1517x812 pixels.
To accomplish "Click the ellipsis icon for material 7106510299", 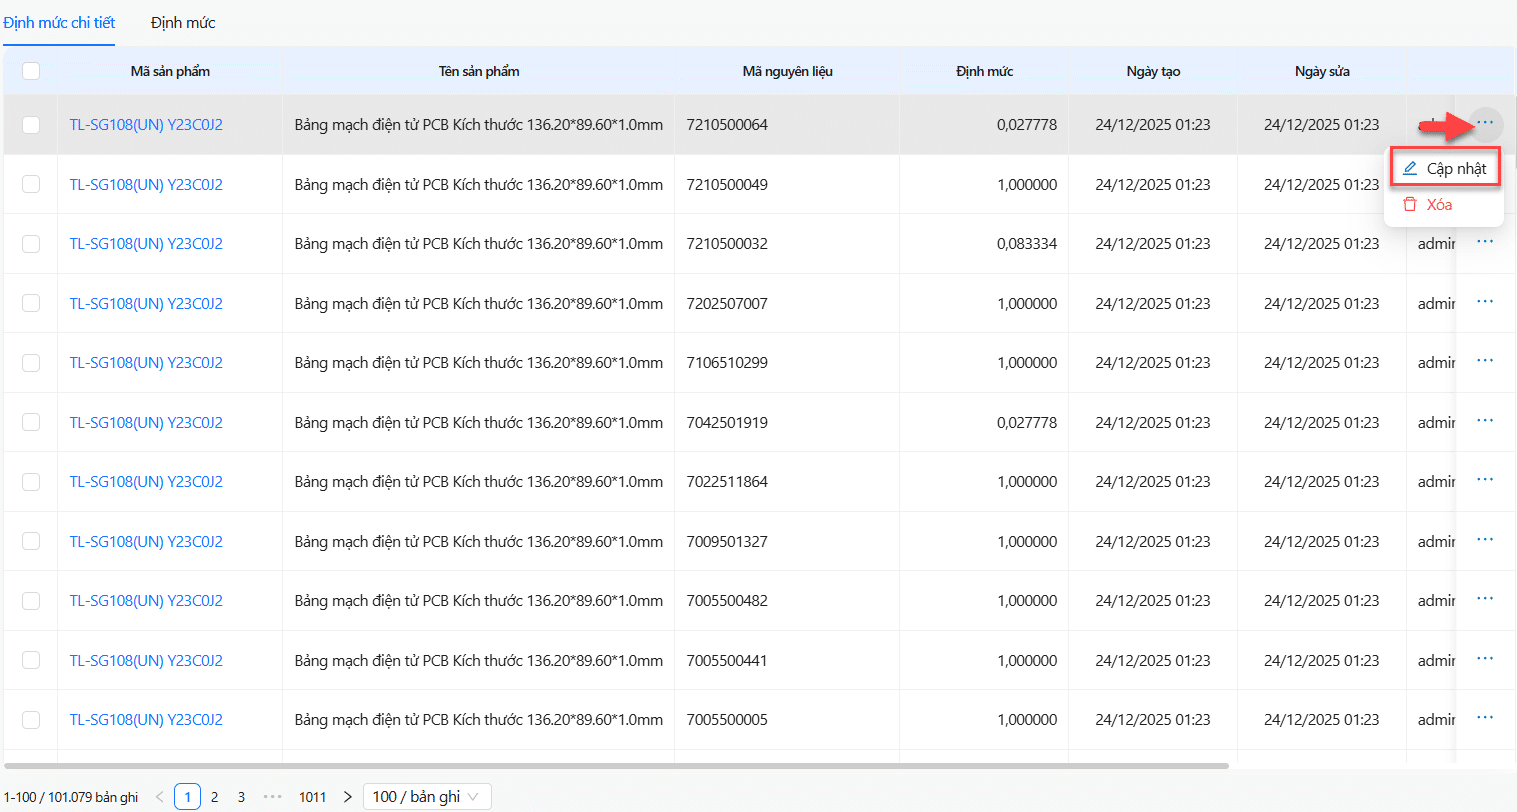I will pos(1484,362).
